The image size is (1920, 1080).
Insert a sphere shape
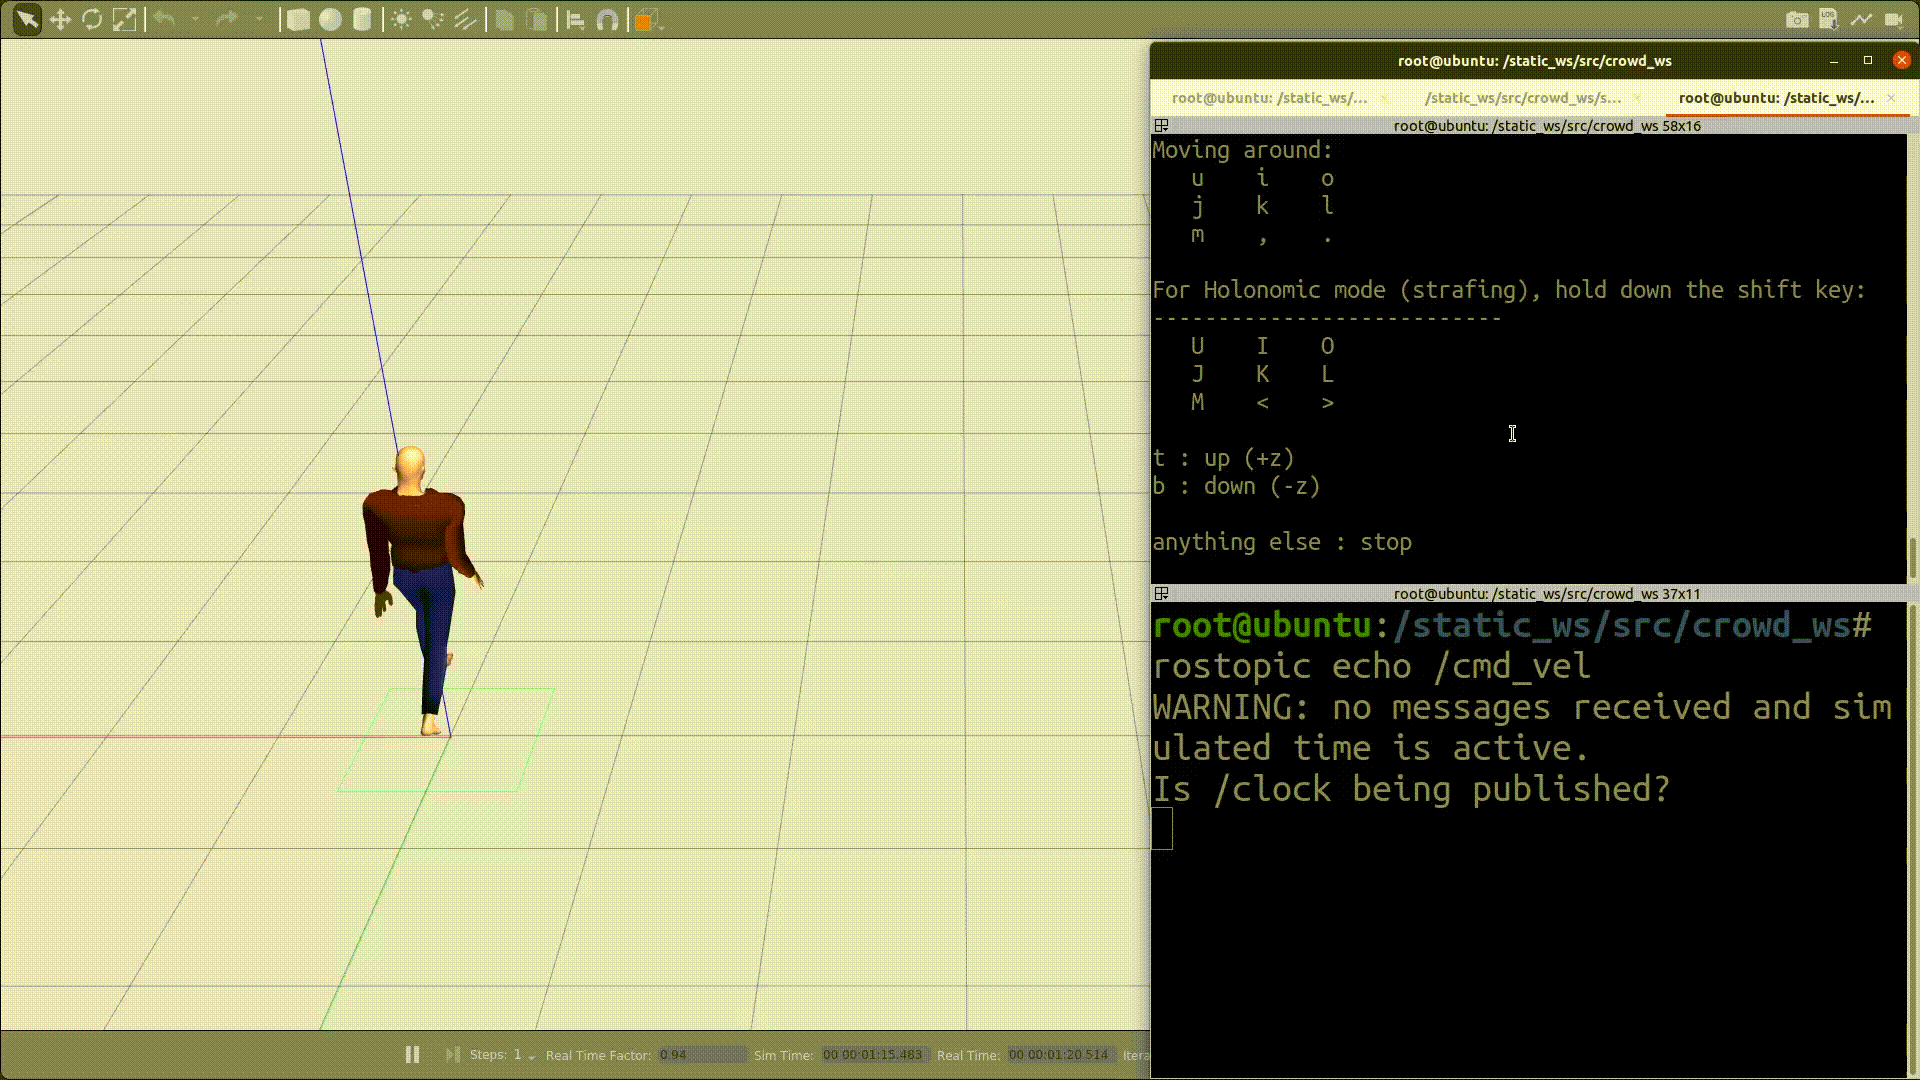[x=330, y=19]
